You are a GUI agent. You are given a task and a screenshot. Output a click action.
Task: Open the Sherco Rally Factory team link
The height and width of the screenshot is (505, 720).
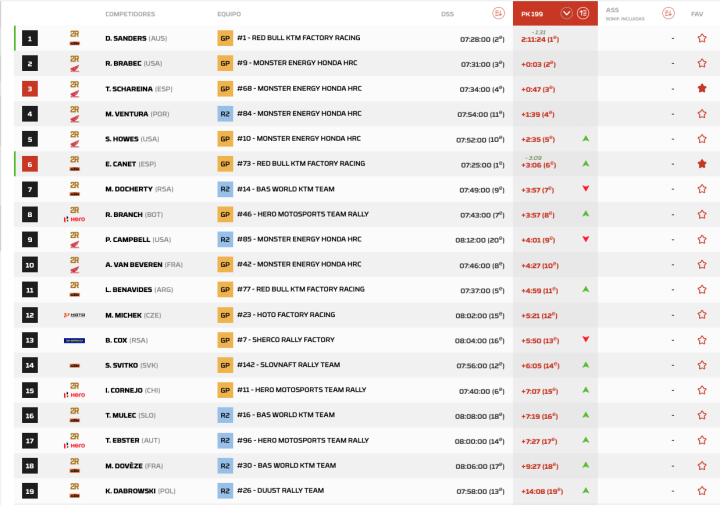point(286,340)
